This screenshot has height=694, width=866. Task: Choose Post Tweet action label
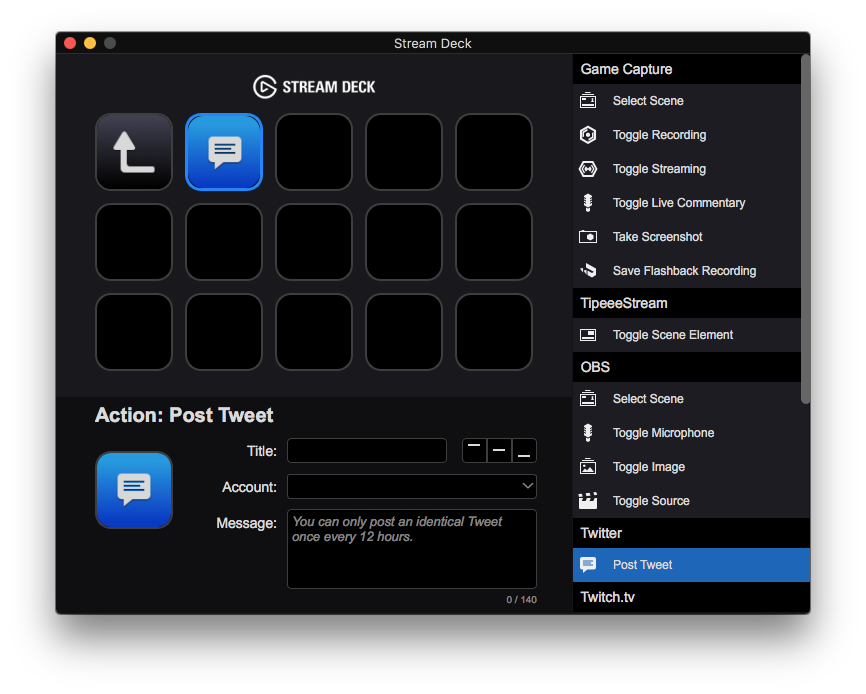coord(642,565)
